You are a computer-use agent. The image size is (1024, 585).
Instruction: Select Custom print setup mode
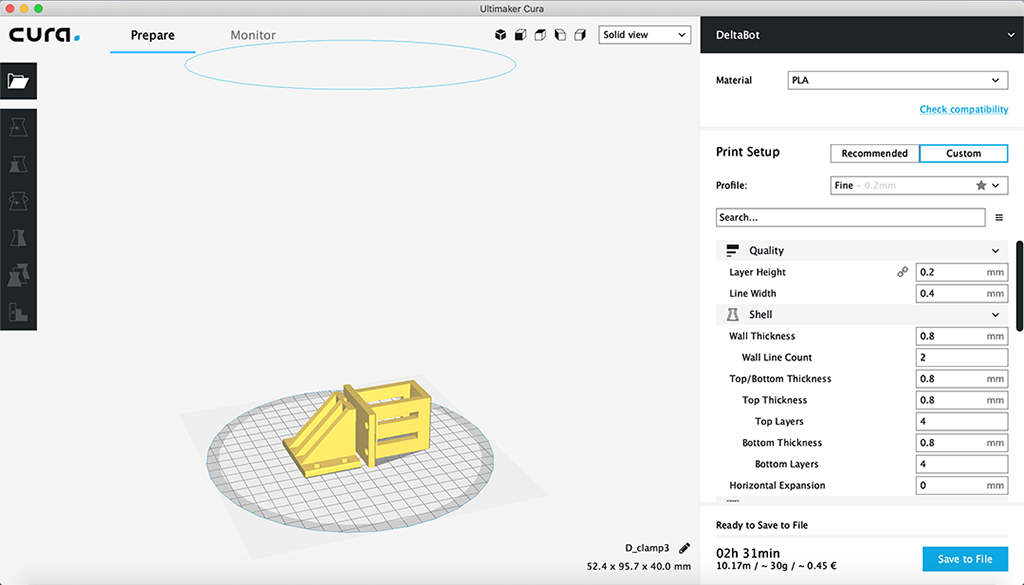click(x=963, y=153)
